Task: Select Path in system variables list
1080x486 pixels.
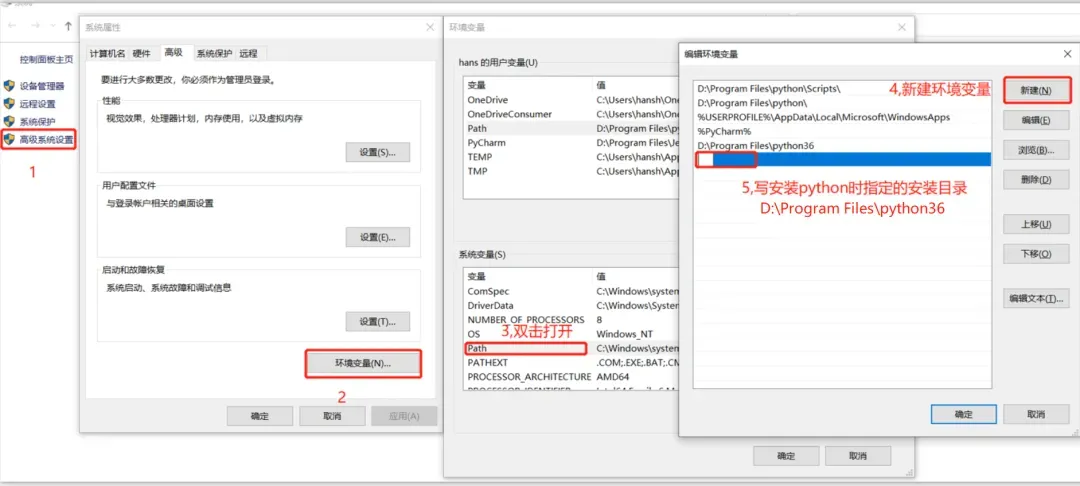Action: pyautogui.click(x=571, y=348)
